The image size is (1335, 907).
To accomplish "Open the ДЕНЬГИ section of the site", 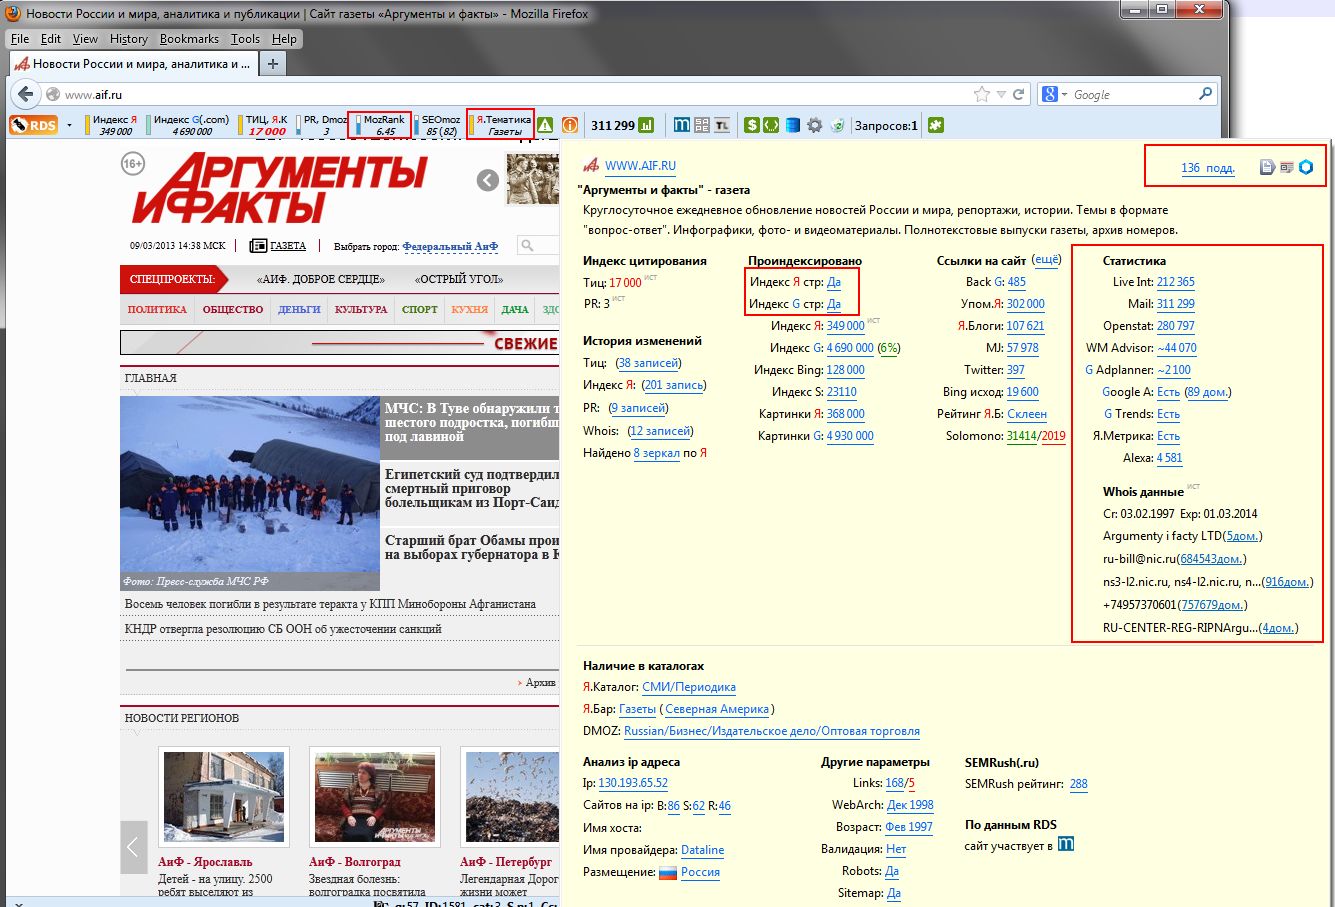I will (299, 310).
